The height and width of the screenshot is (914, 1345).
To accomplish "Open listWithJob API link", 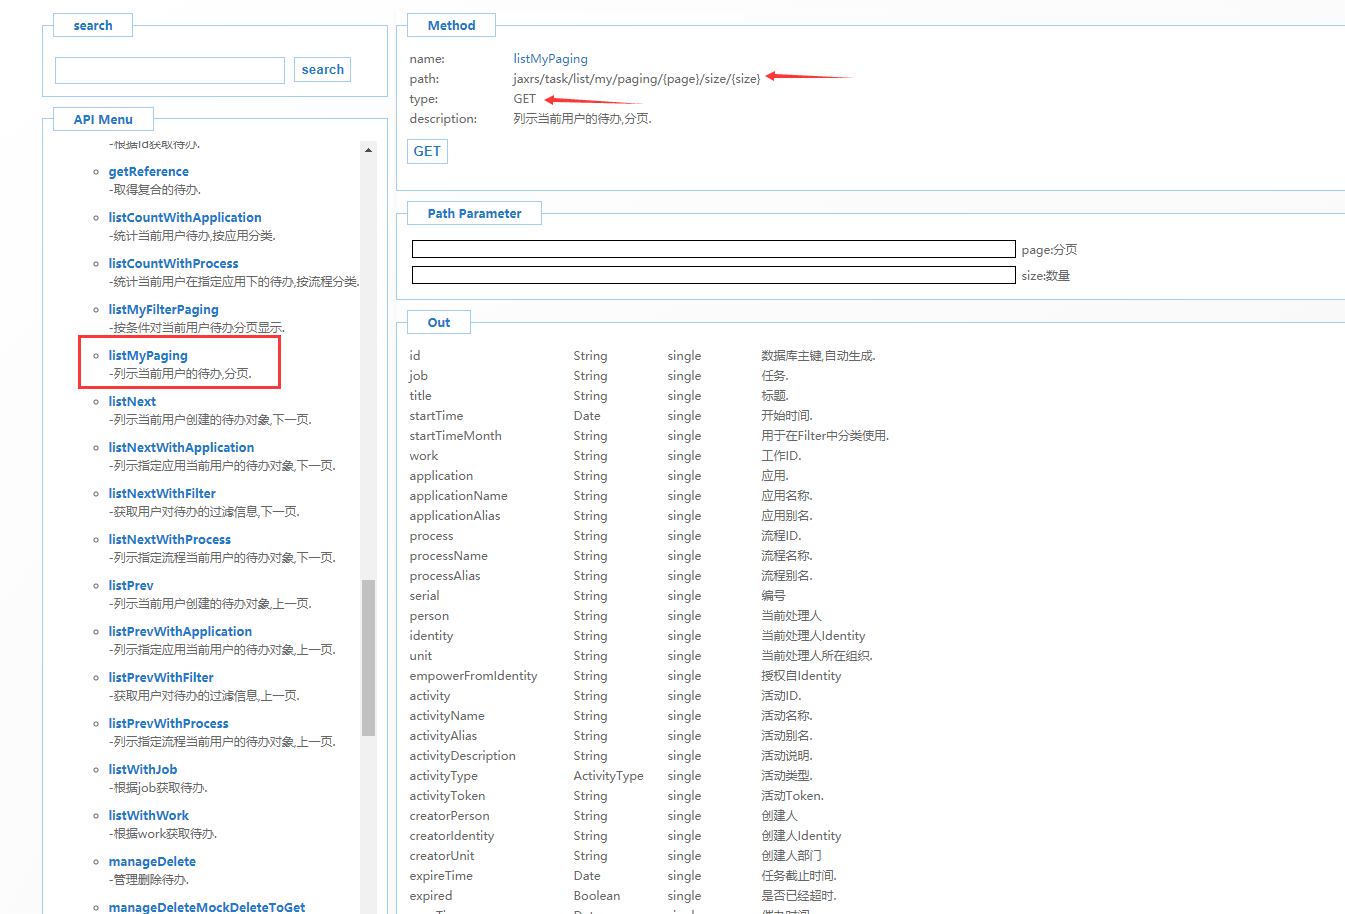I will click(143, 770).
